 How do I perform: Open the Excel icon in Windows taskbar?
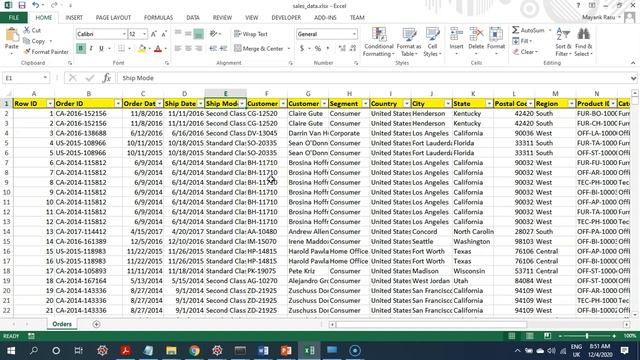point(309,351)
